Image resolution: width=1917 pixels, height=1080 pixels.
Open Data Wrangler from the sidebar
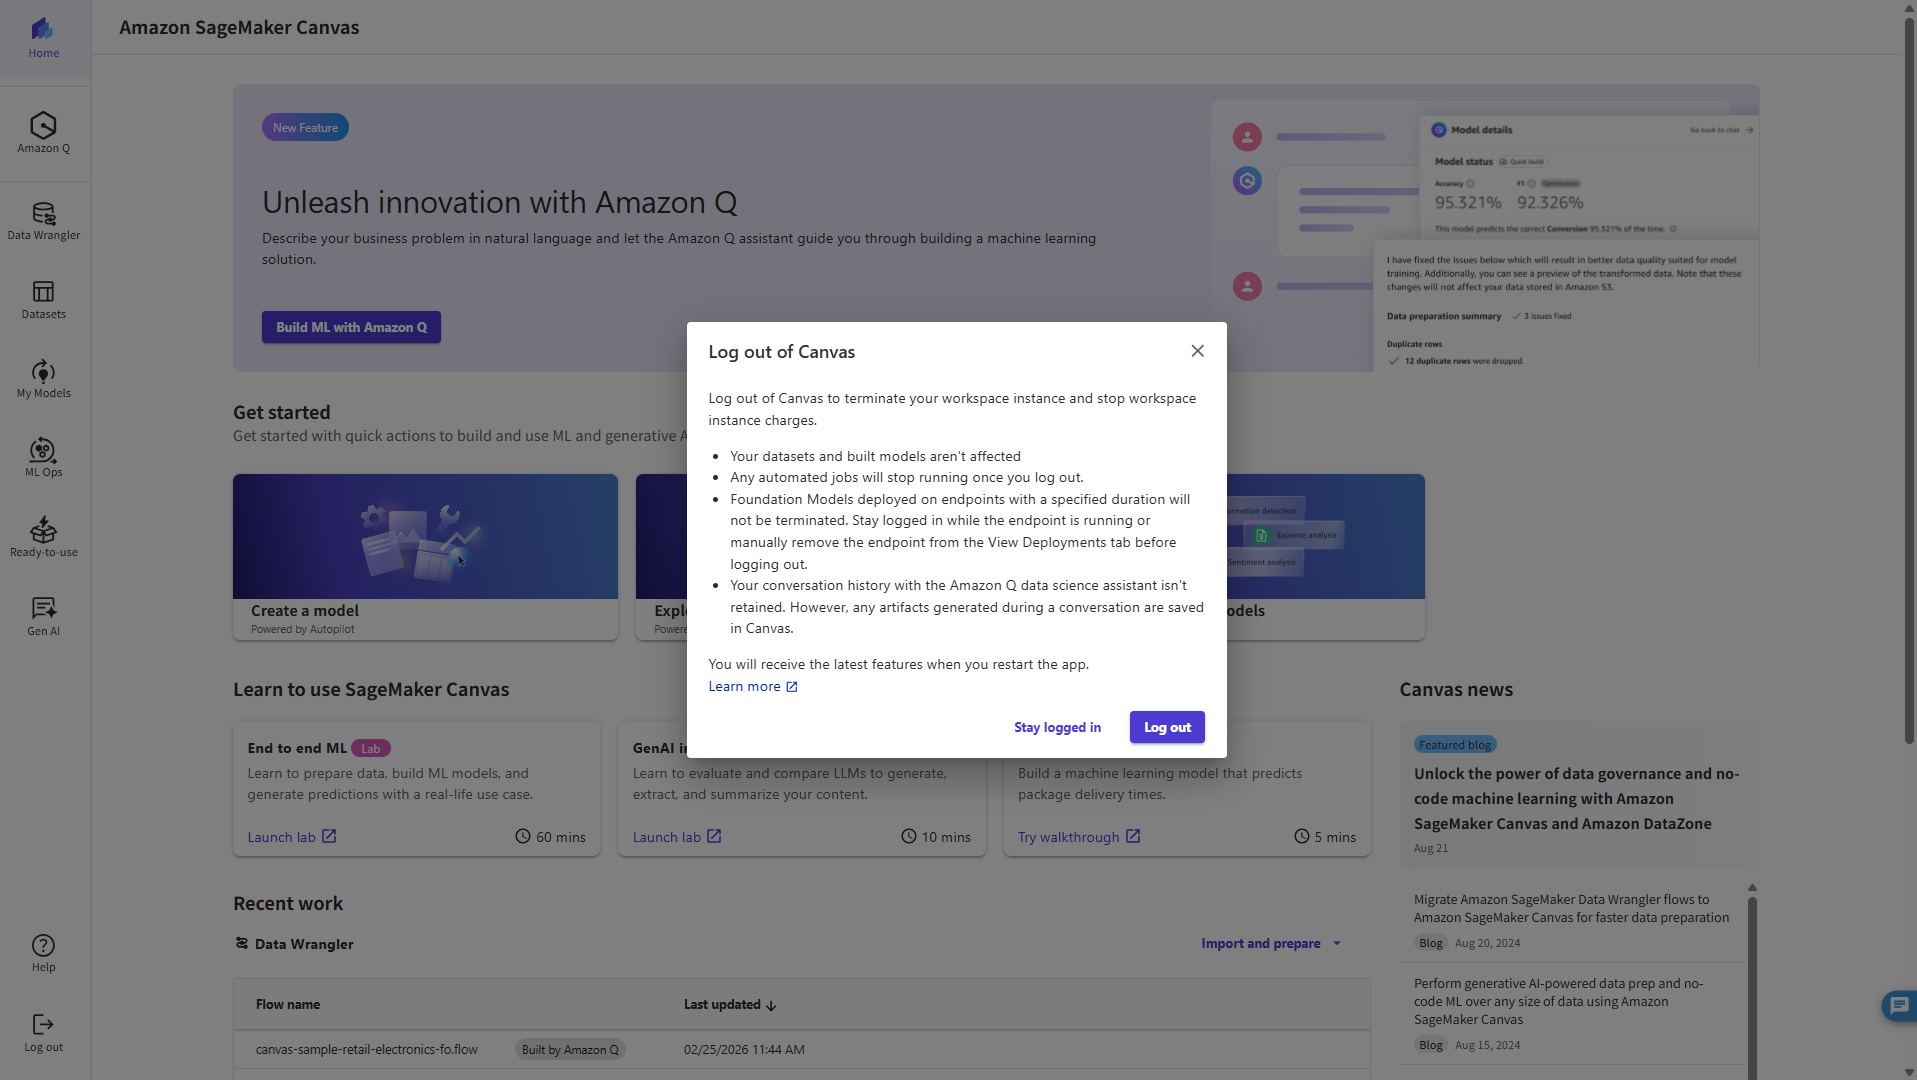tap(43, 219)
